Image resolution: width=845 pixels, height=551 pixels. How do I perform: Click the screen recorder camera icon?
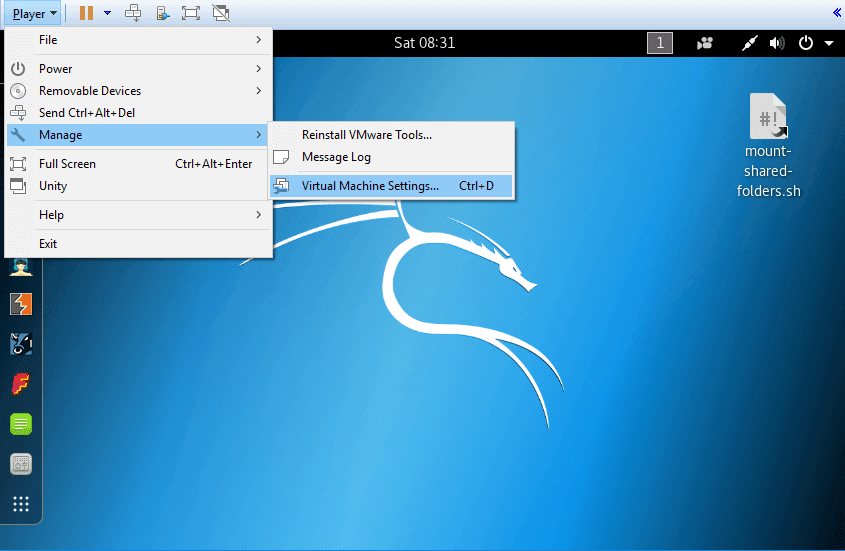click(705, 43)
